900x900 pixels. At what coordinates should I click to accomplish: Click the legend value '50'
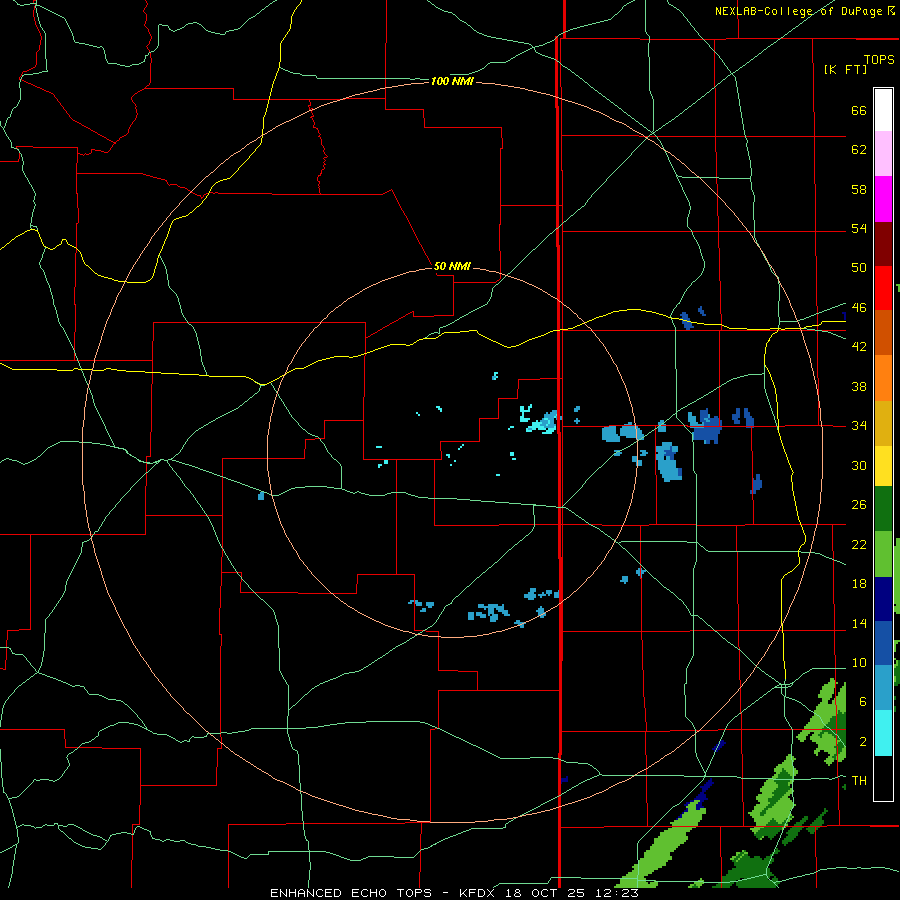[x=859, y=268]
